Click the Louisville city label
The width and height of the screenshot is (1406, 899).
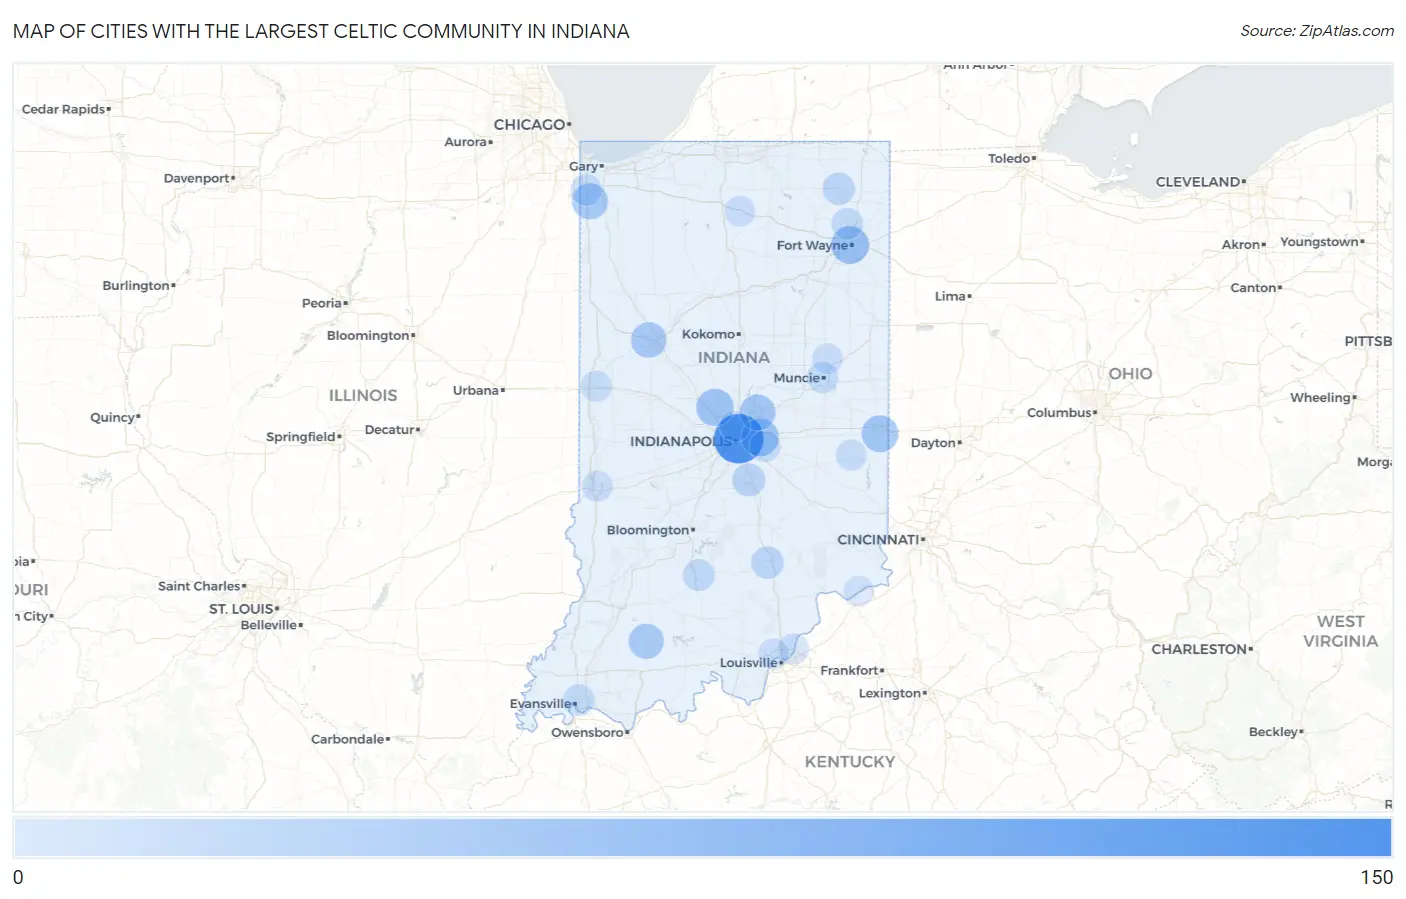tap(748, 663)
